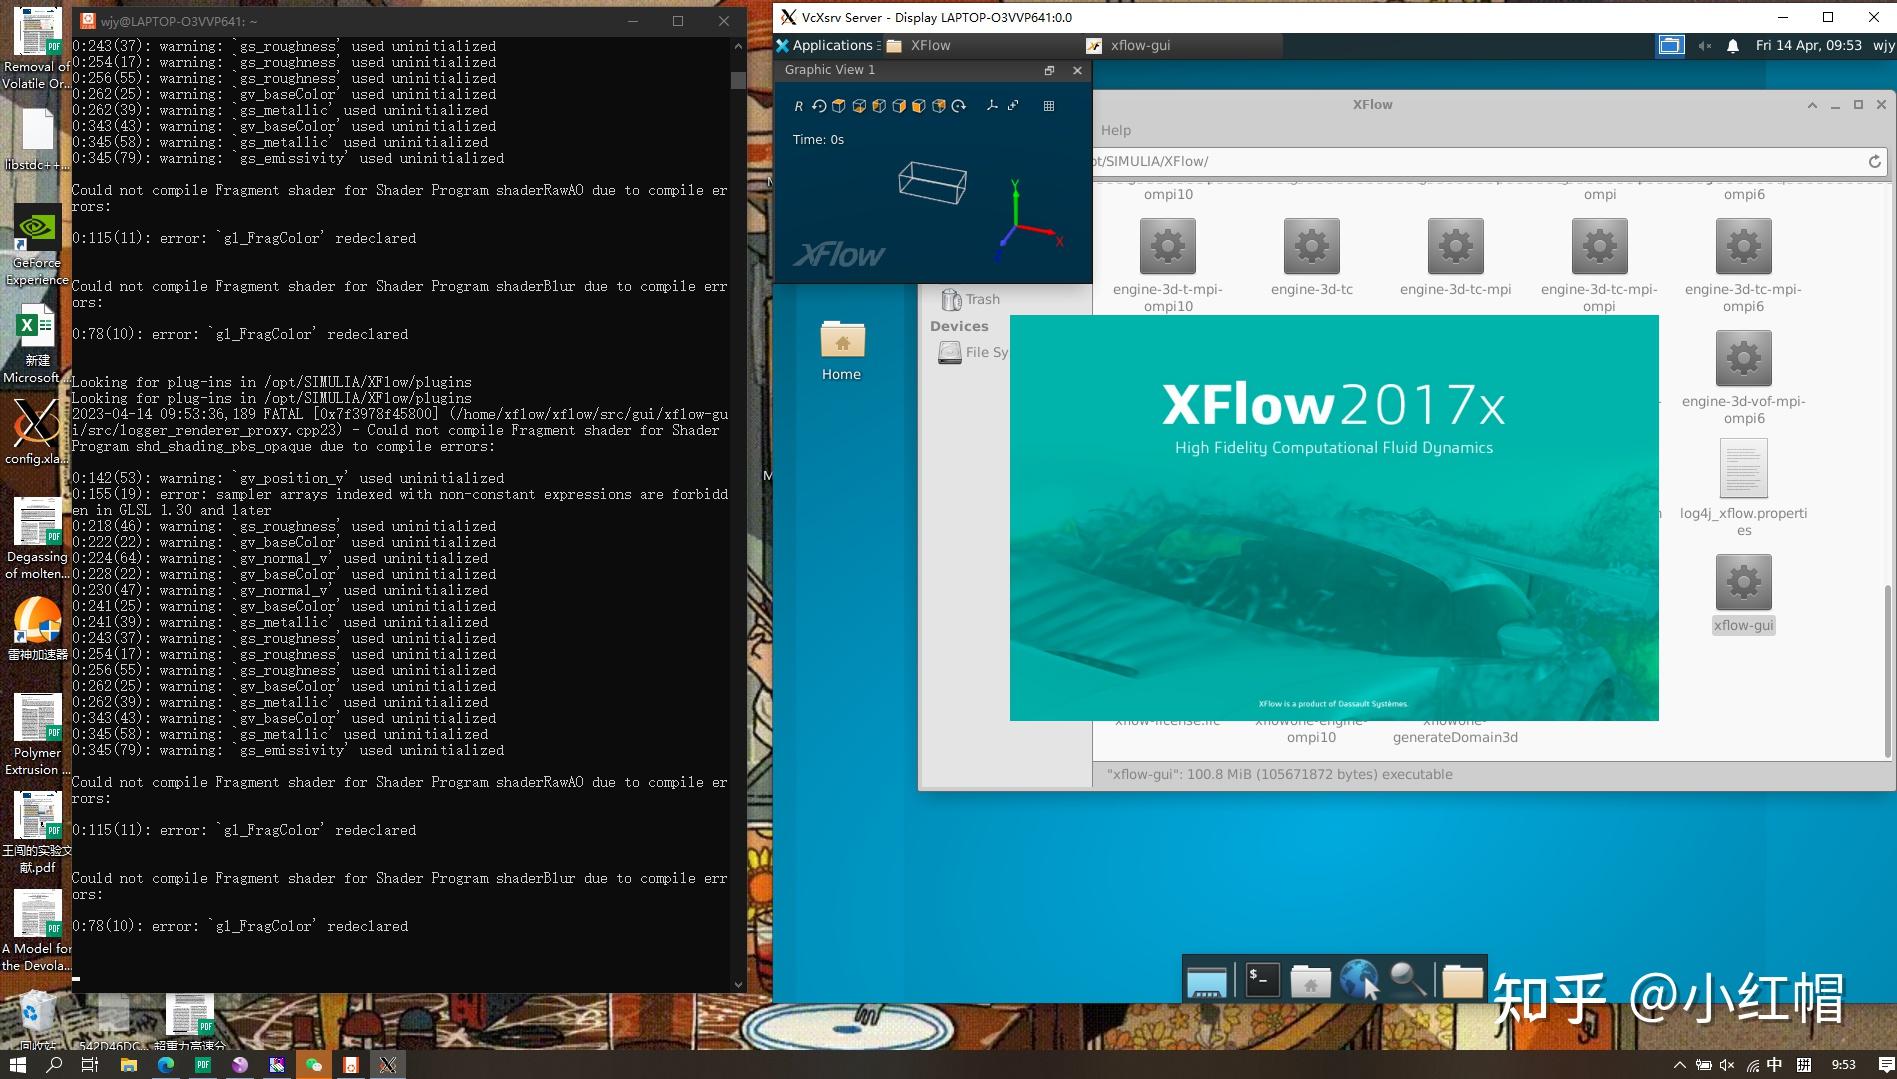Open the Recycle Bin on the Windows desktop
Screen dimensions: 1897x1079
click(x=37, y=1018)
